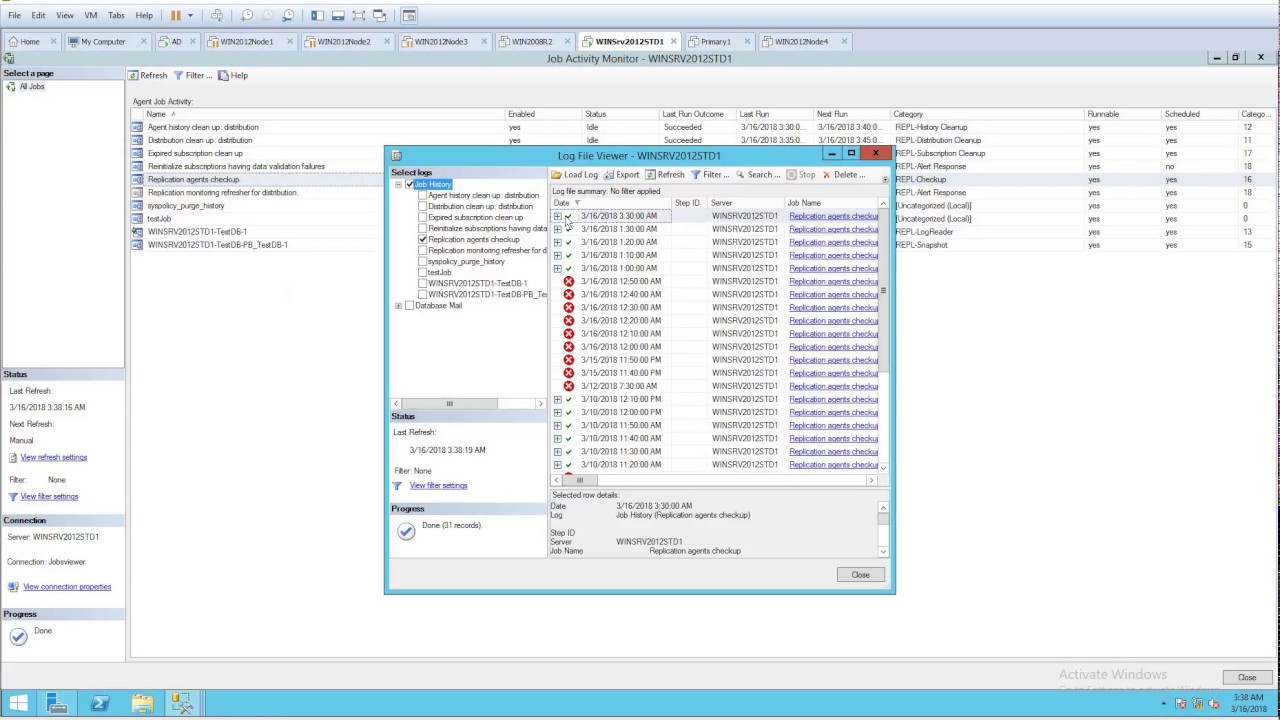Collapse the Job History tree node
1280x720 pixels.
[398, 184]
